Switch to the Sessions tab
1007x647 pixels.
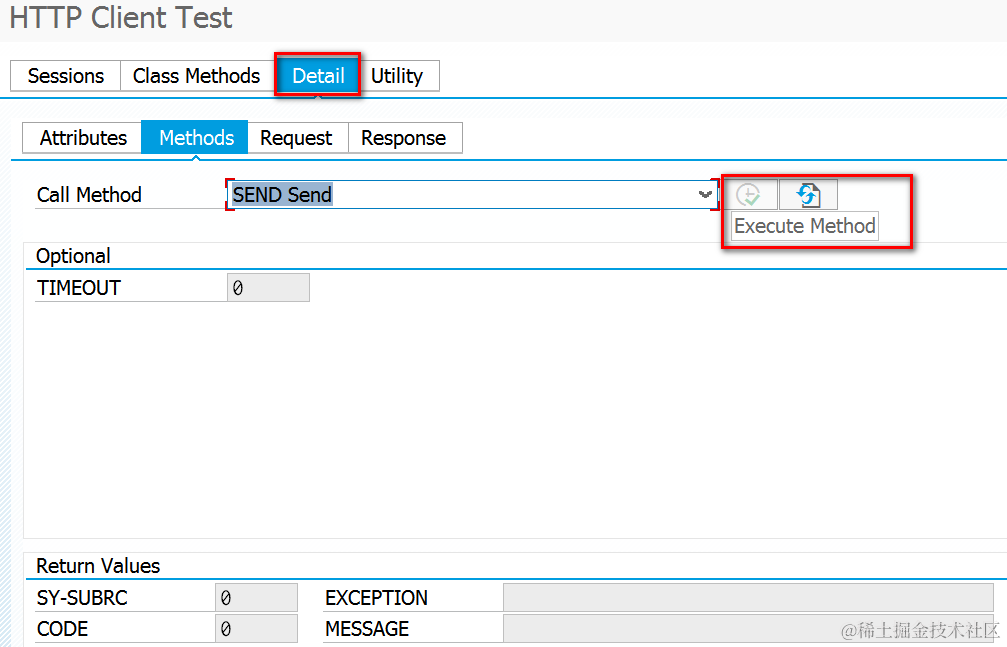click(x=66, y=76)
